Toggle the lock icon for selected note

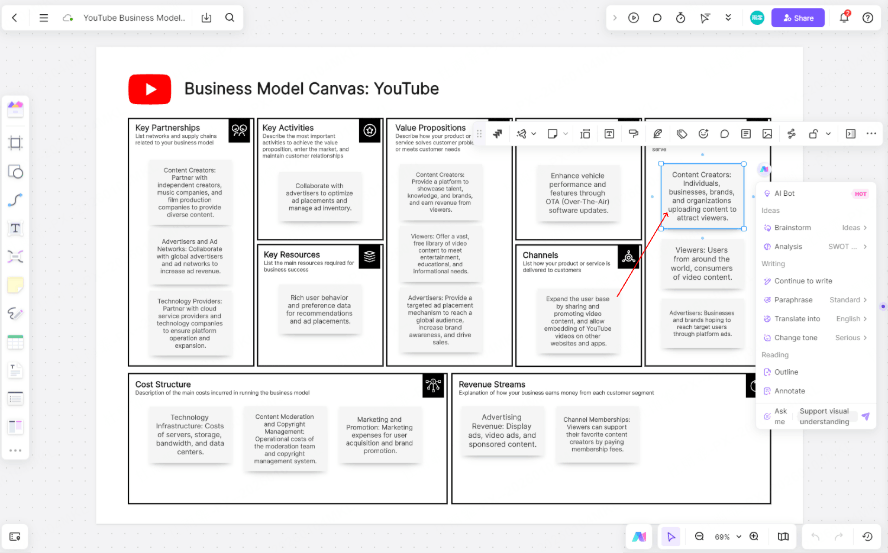pos(813,134)
